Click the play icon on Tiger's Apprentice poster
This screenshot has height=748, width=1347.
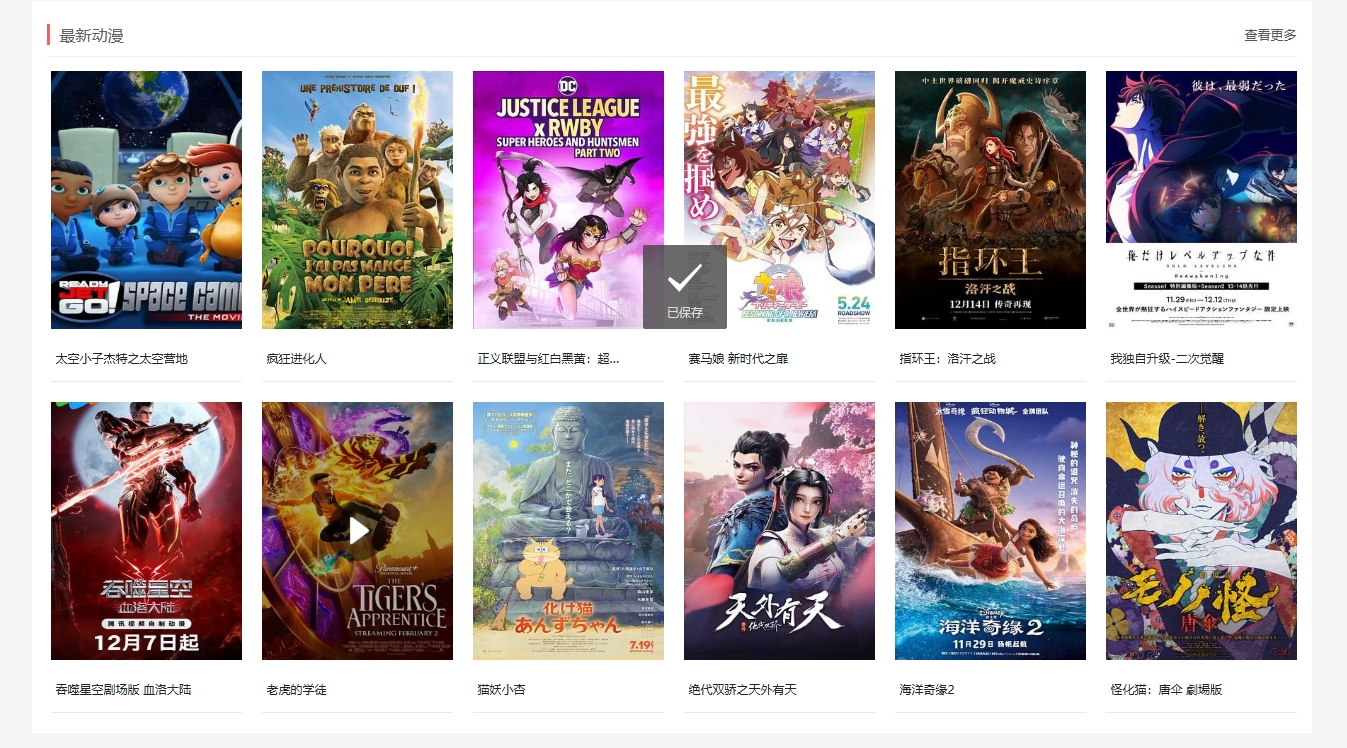pos(358,530)
